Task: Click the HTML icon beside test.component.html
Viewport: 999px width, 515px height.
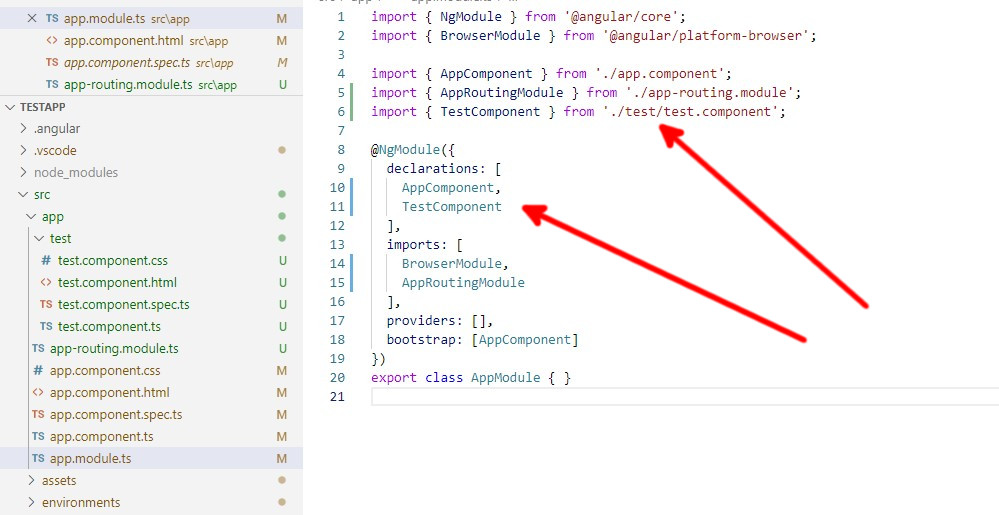Action: coord(46,283)
